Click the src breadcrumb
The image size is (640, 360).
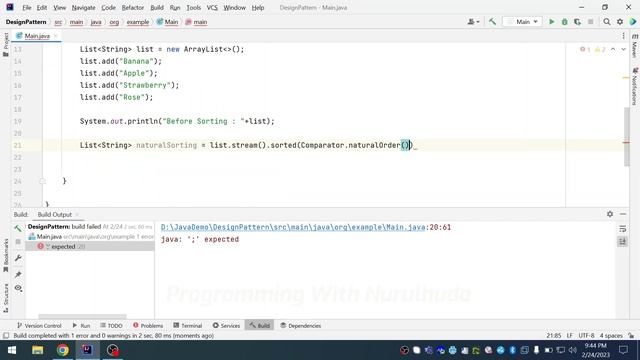click(x=58, y=22)
